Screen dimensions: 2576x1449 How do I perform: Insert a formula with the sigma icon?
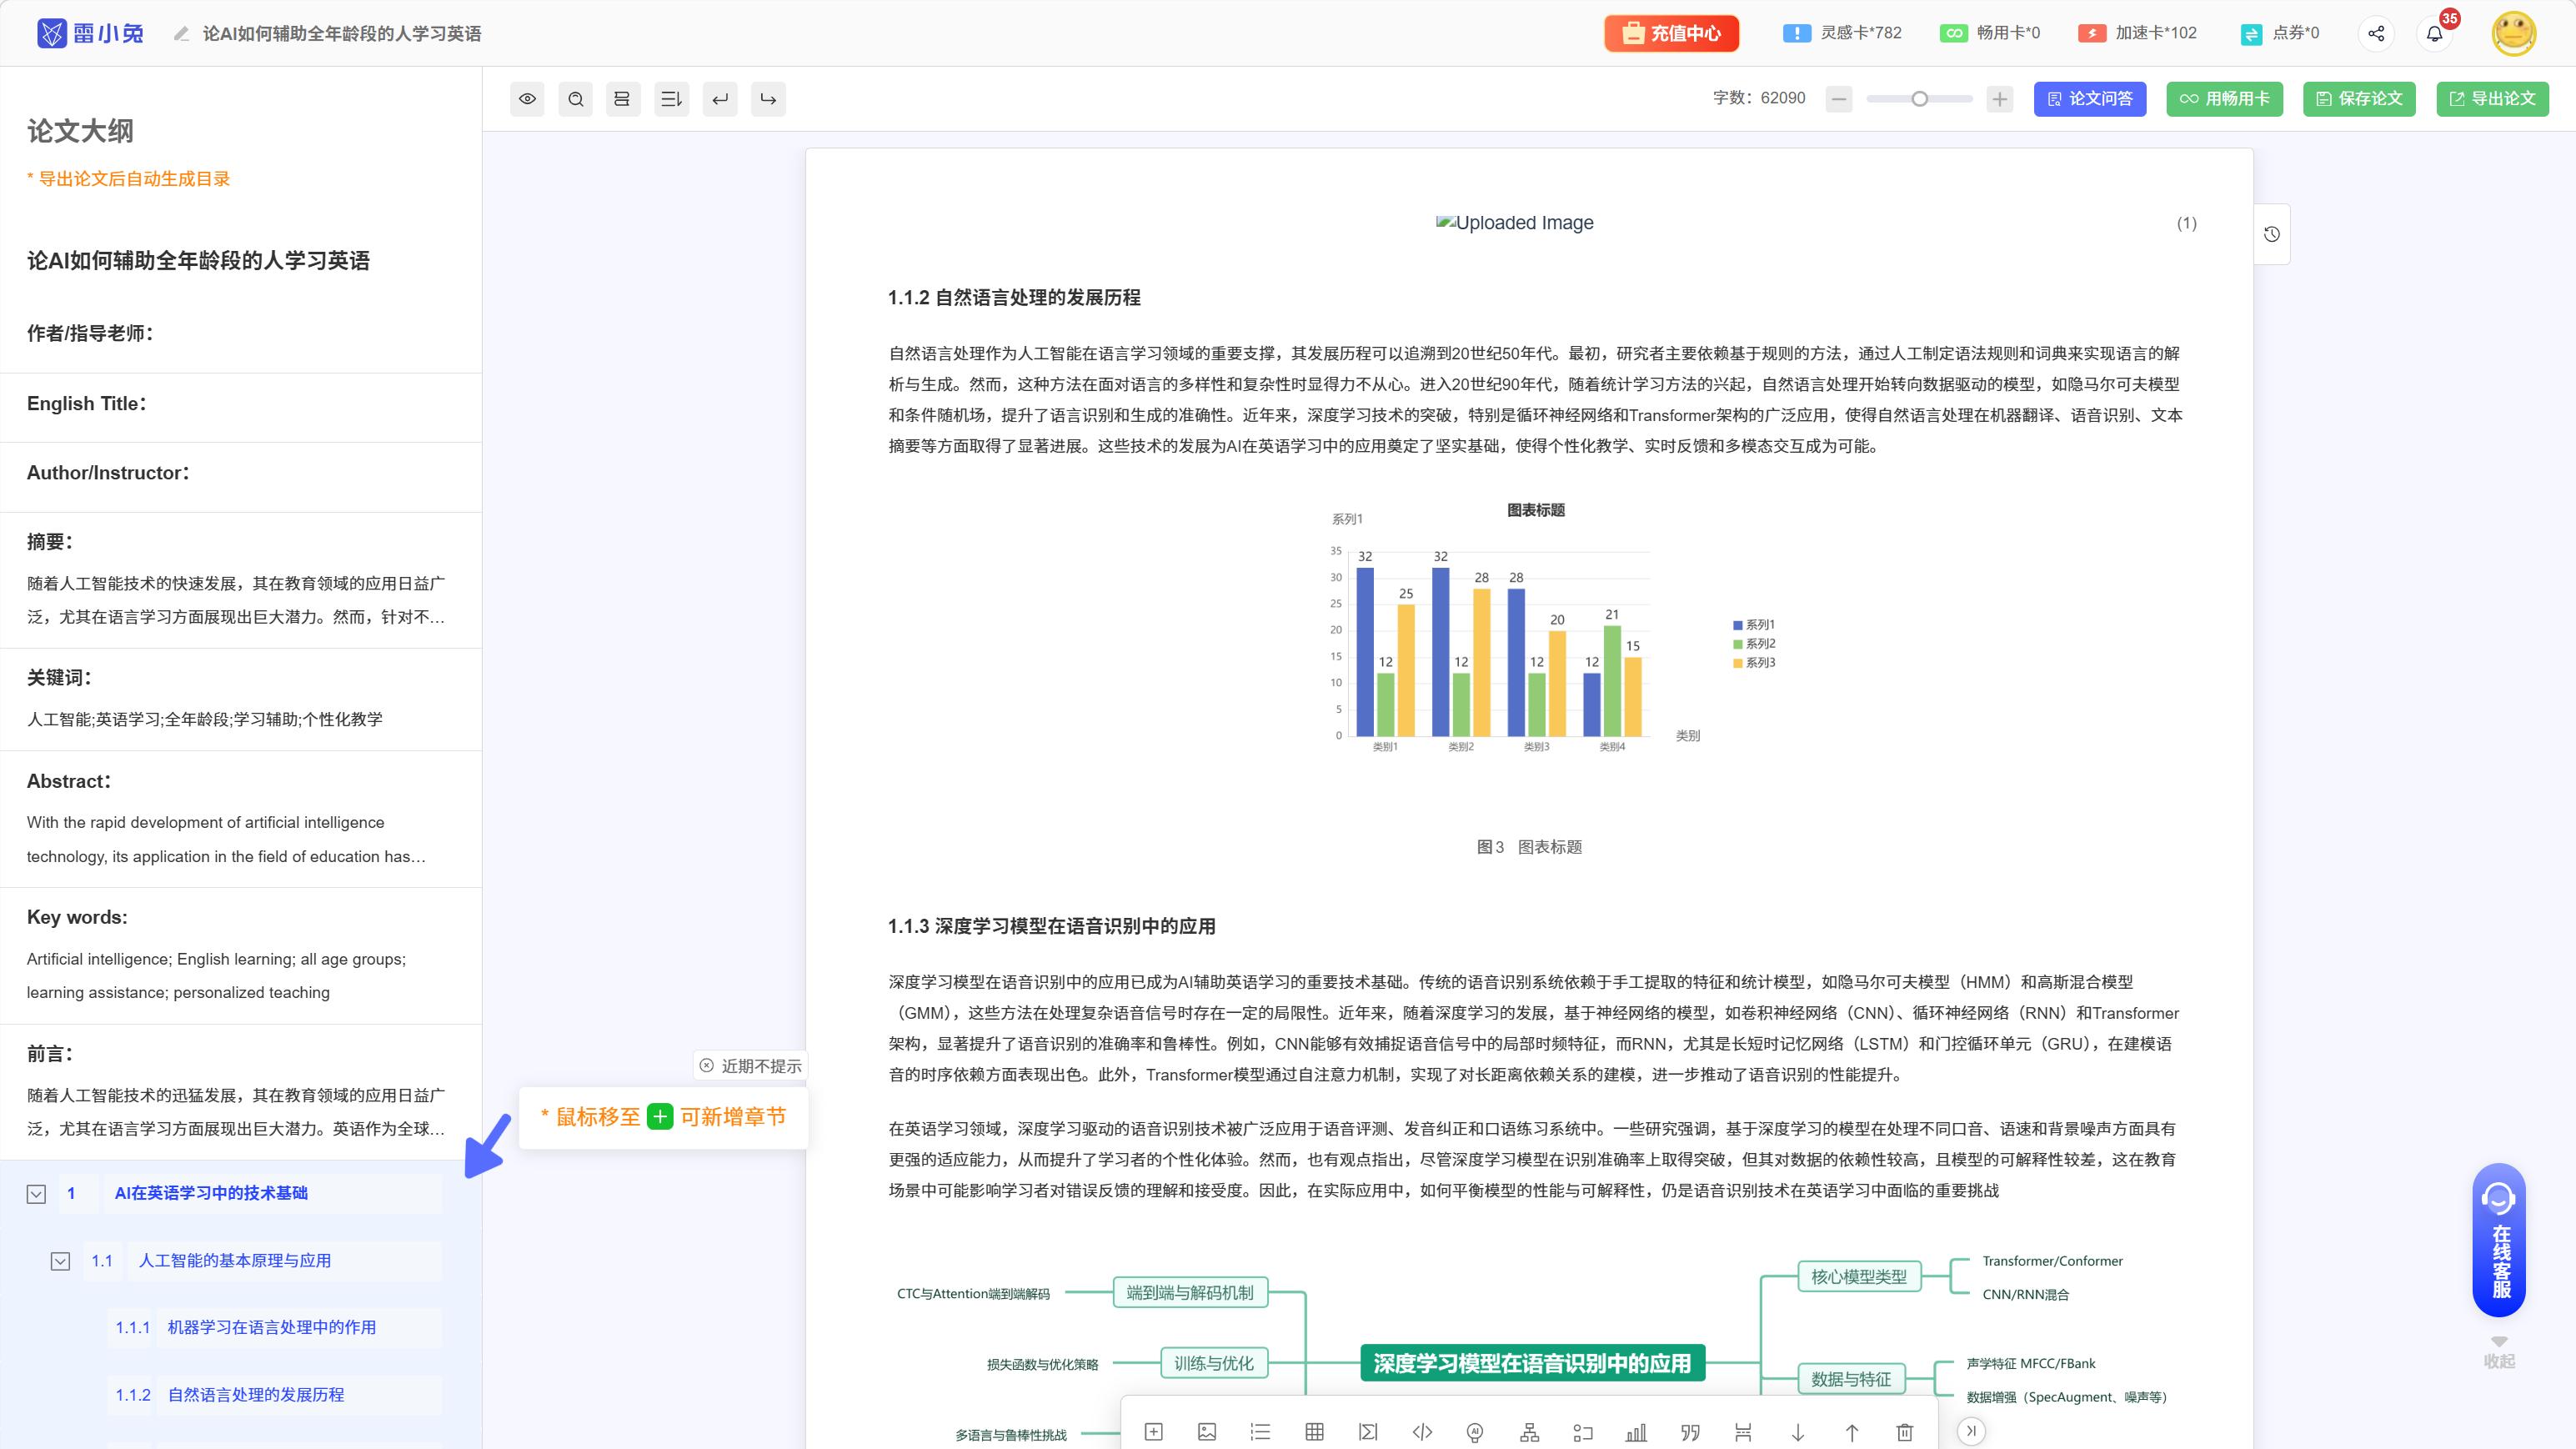pyautogui.click(x=1367, y=1432)
